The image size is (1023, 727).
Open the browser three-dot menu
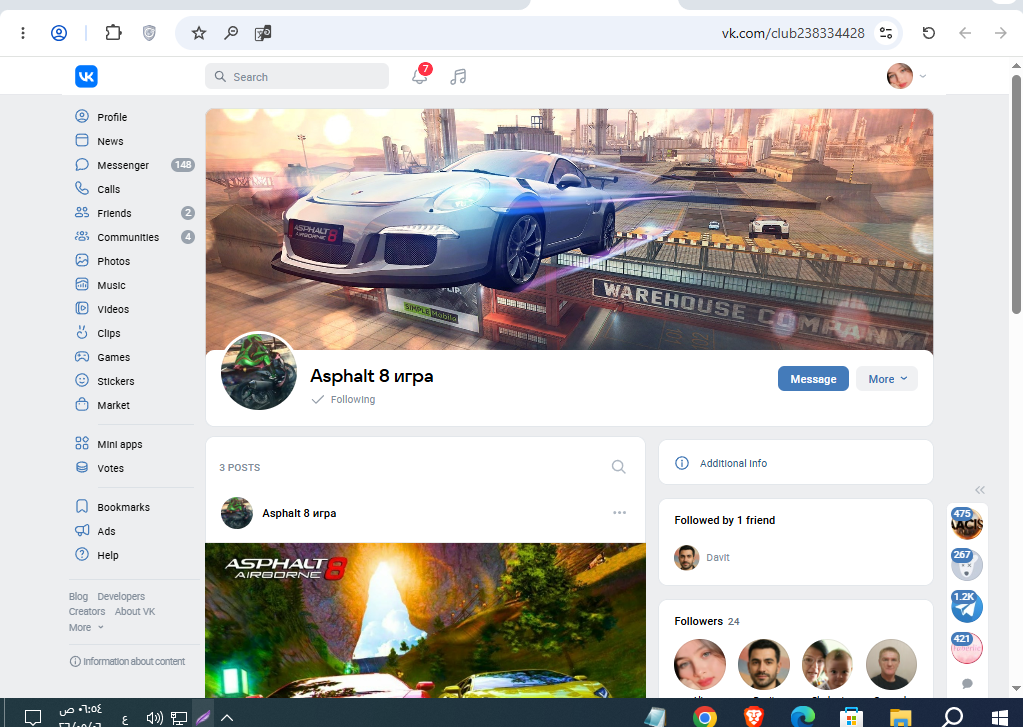pyautogui.click(x=23, y=33)
